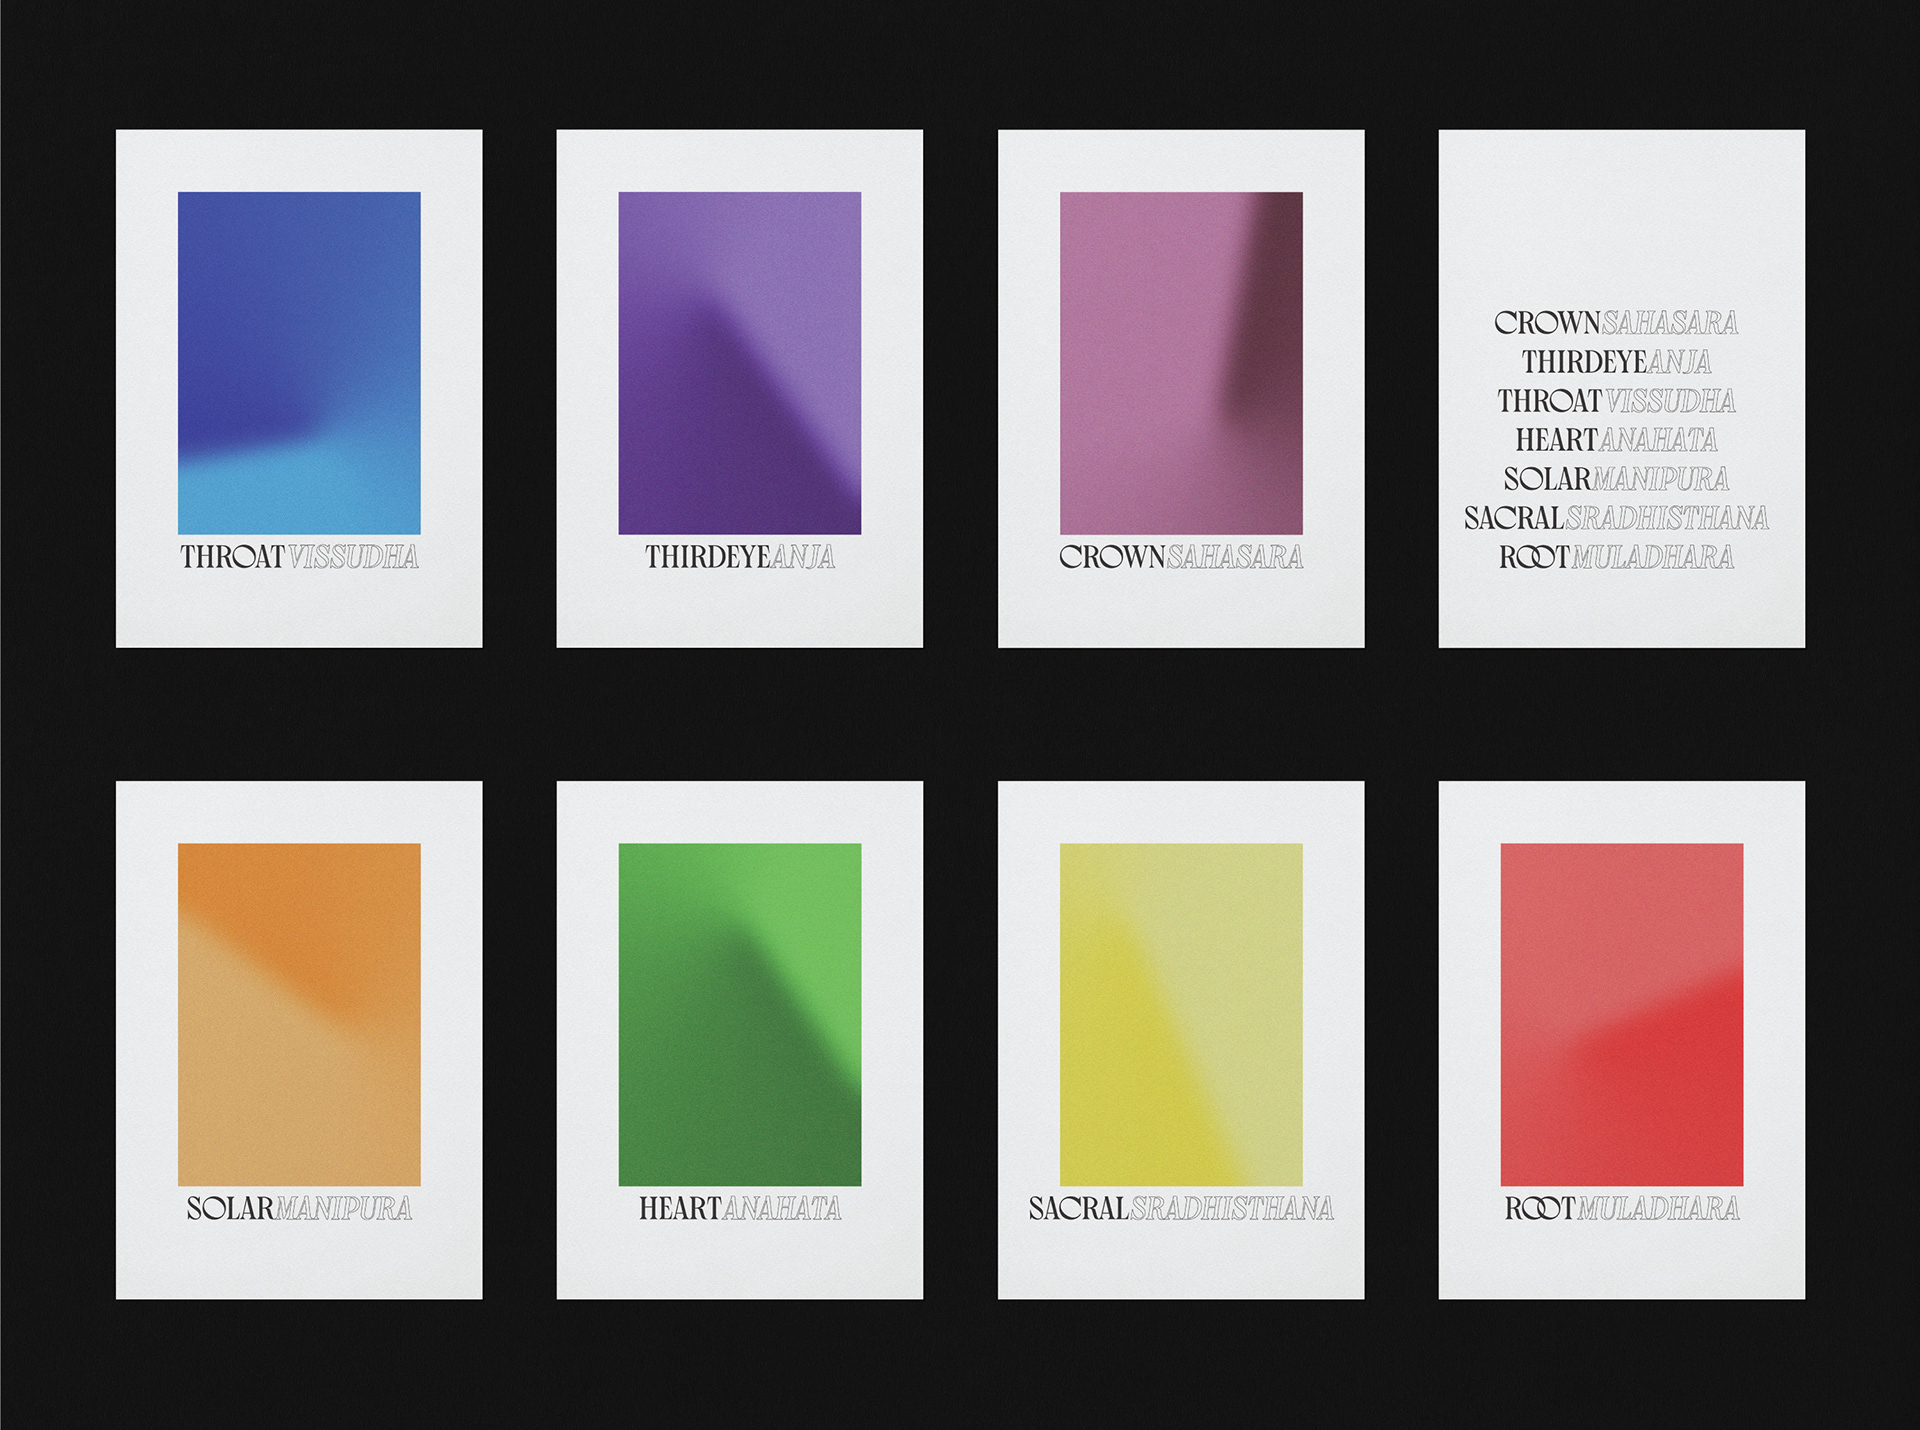The height and width of the screenshot is (1430, 1920).
Task: Click ROOT MULADHARA line in the text list card
Action: tap(1616, 557)
